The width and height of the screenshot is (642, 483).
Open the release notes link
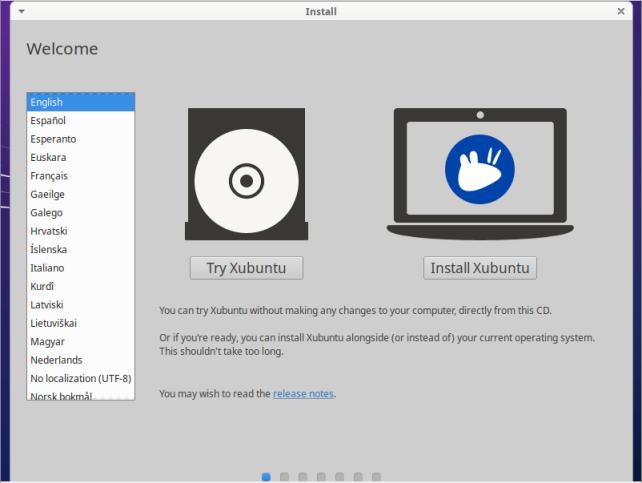(x=303, y=394)
